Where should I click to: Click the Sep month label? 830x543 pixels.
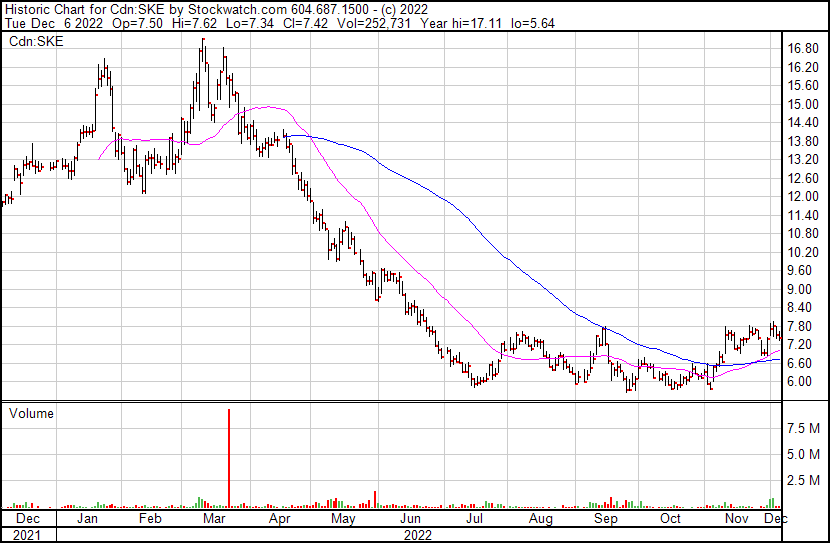(605, 519)
